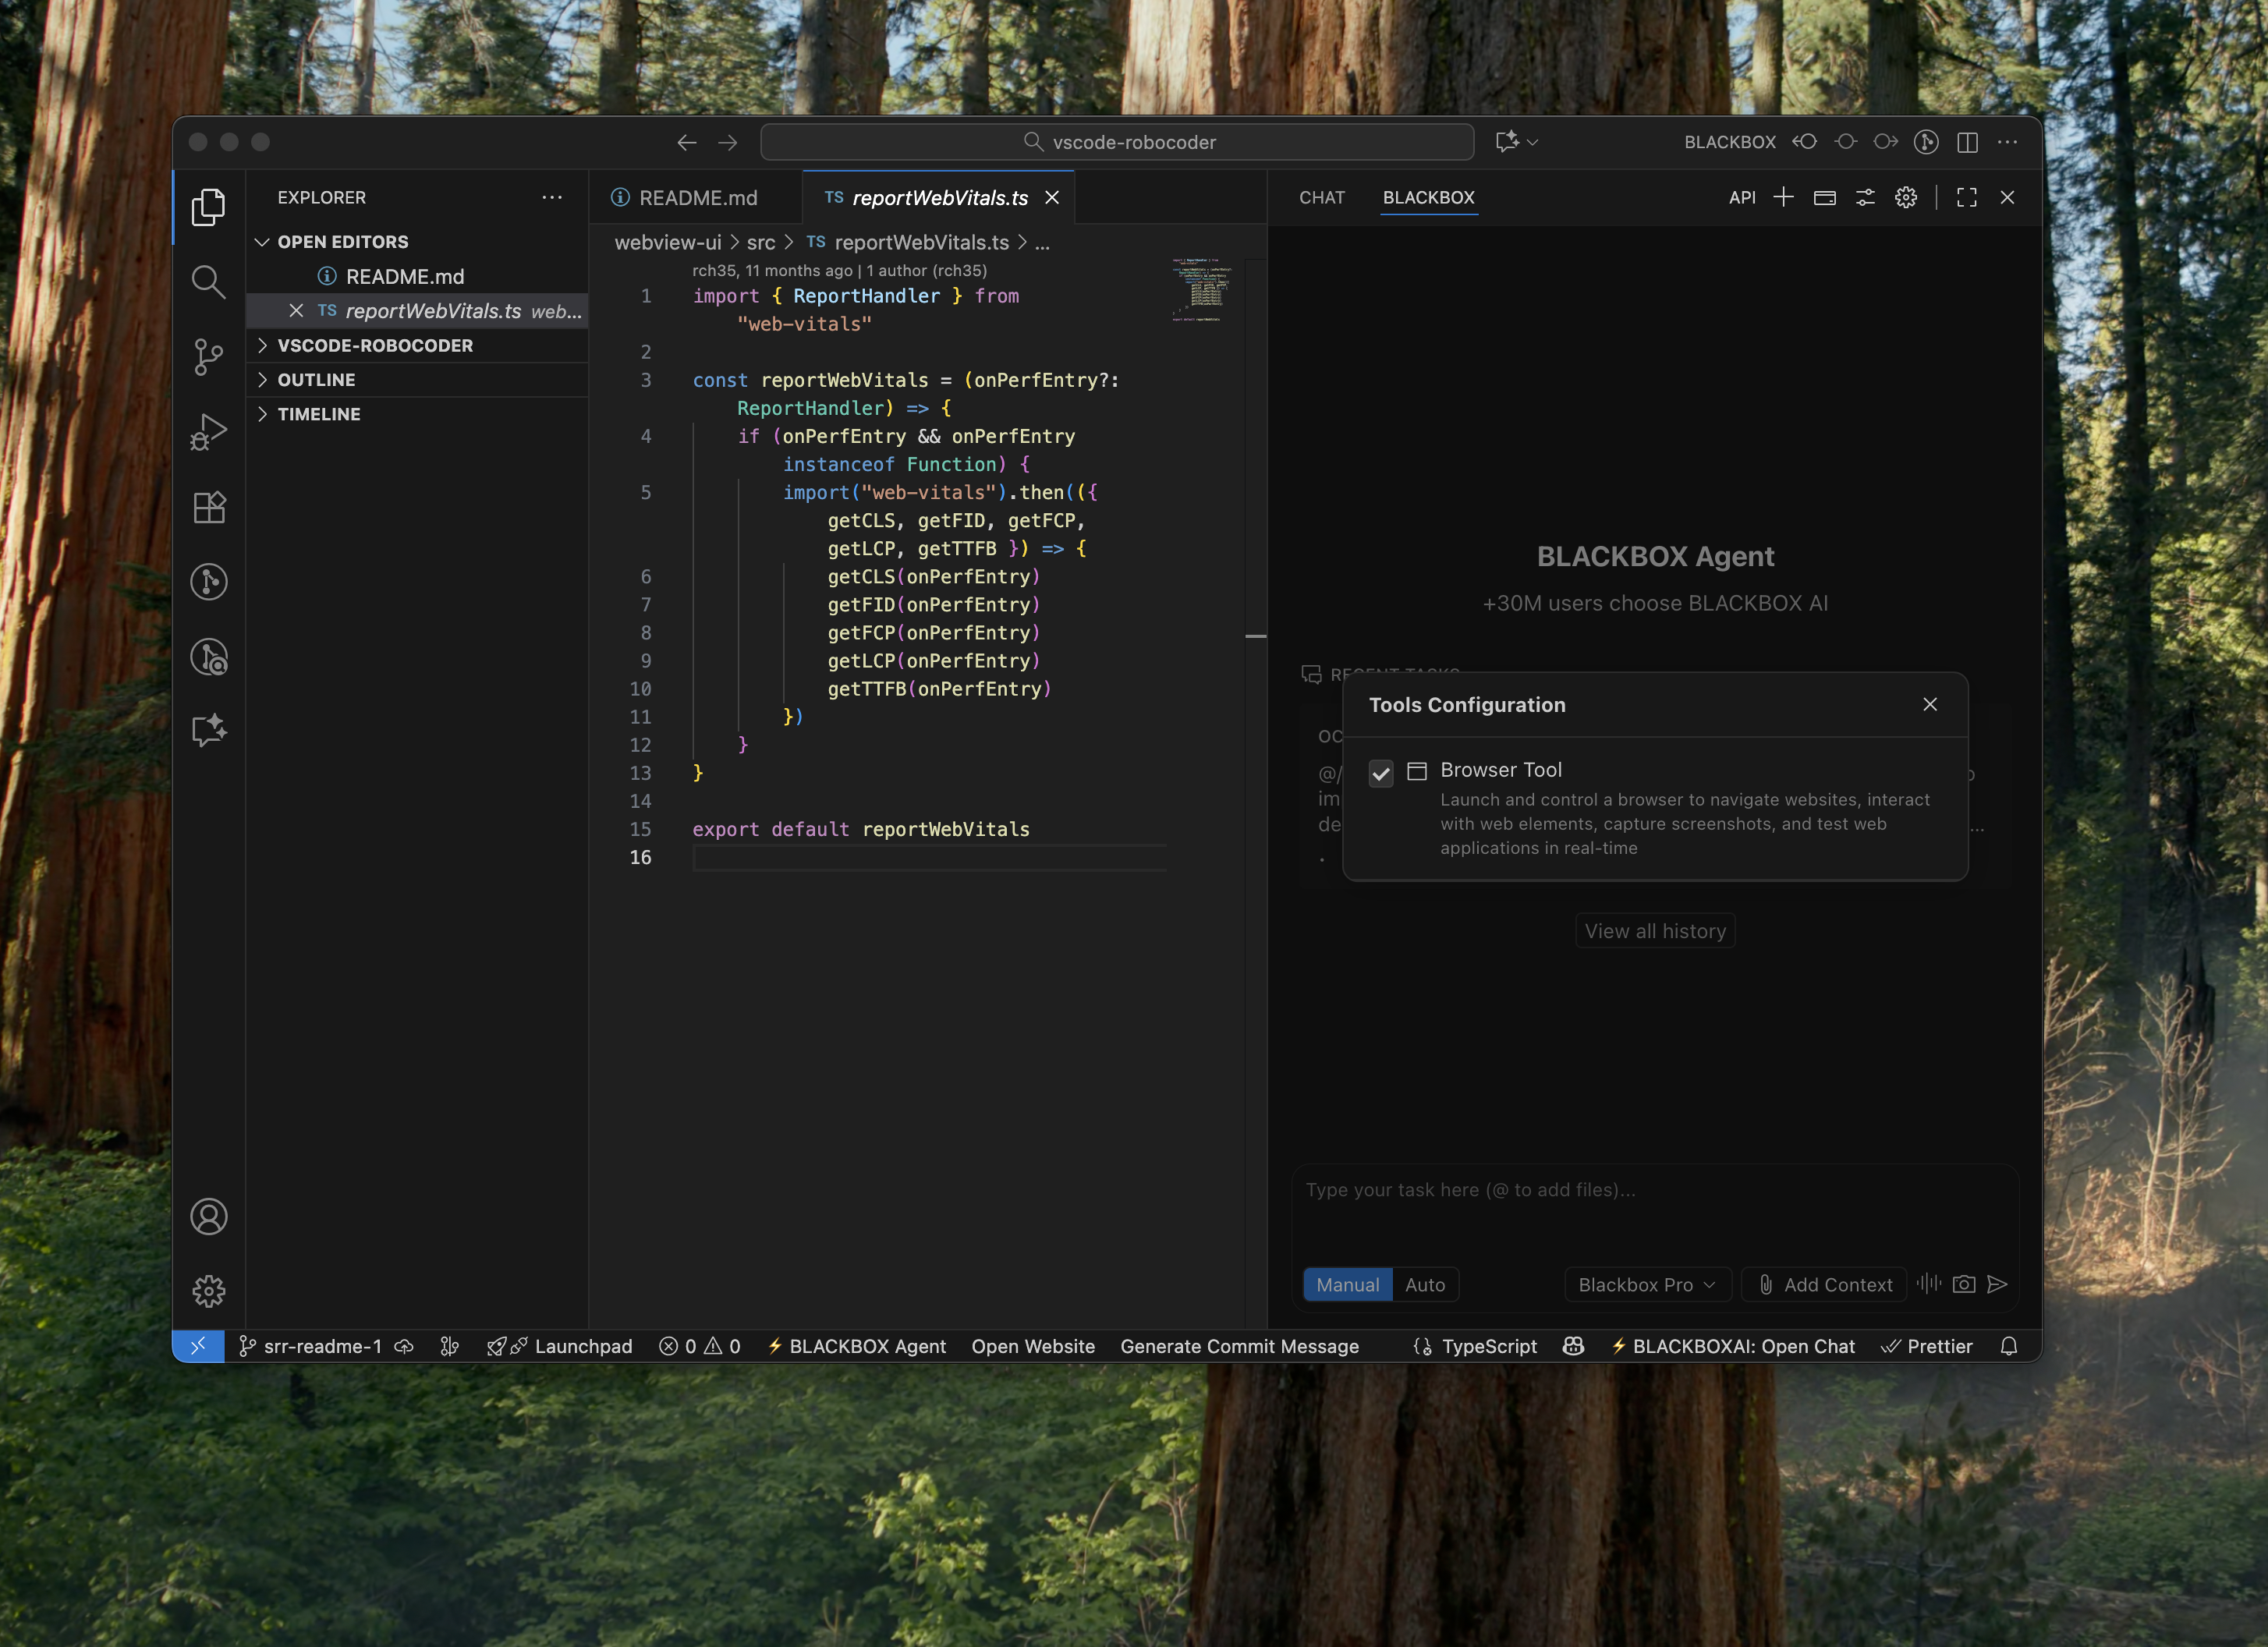Switch to Auto mode
The width and height of the screenshot is (2268, 1647).
pyautogui.click(x=1424, y=1285)
